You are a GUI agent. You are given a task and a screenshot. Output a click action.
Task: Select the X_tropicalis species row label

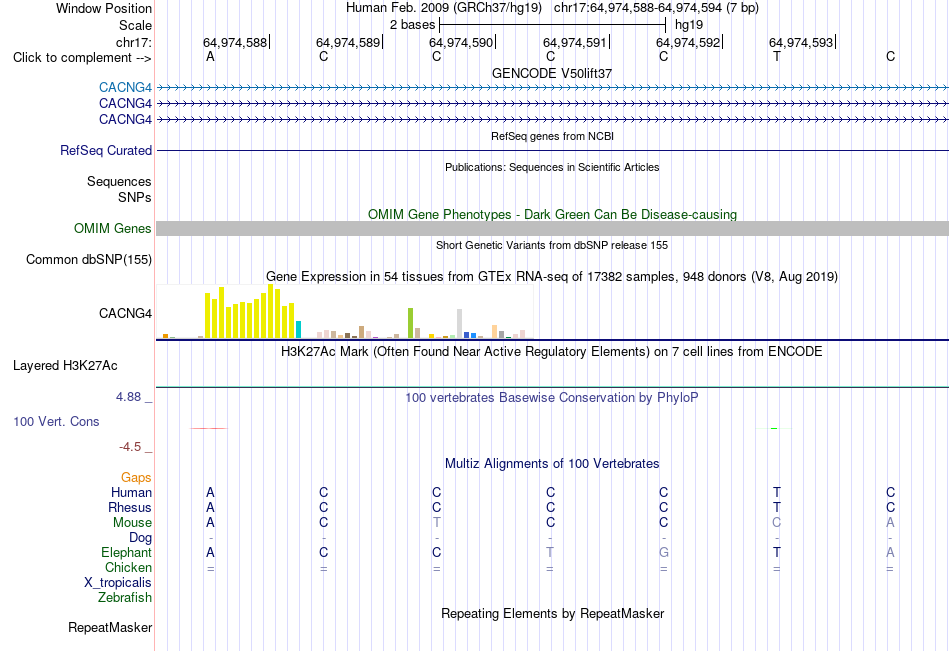[x=118, y=583]
